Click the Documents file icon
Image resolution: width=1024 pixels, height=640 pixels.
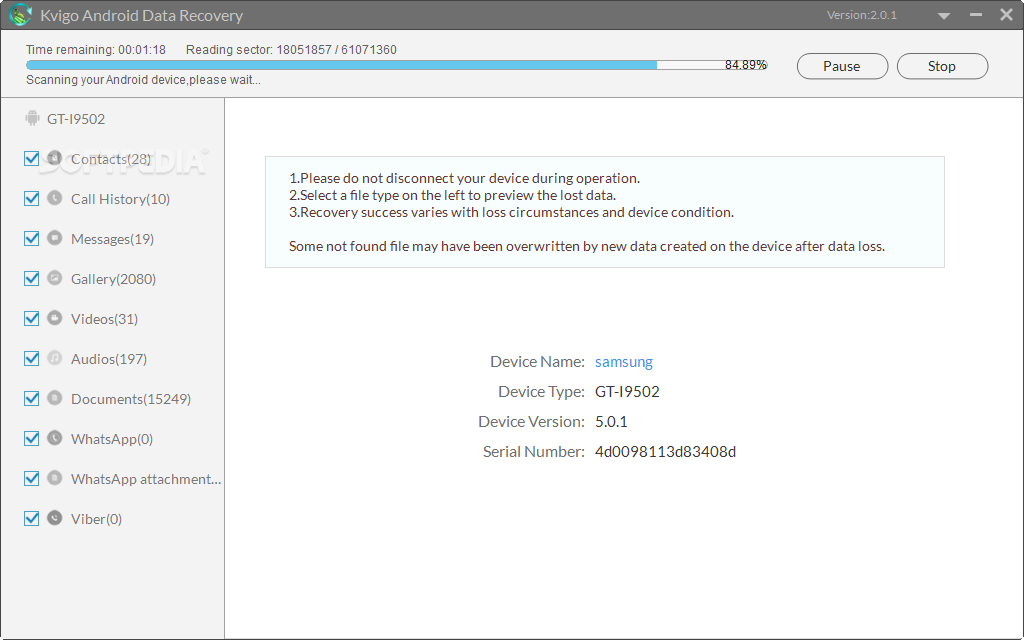pyautogui.click(x=55, y=398)
